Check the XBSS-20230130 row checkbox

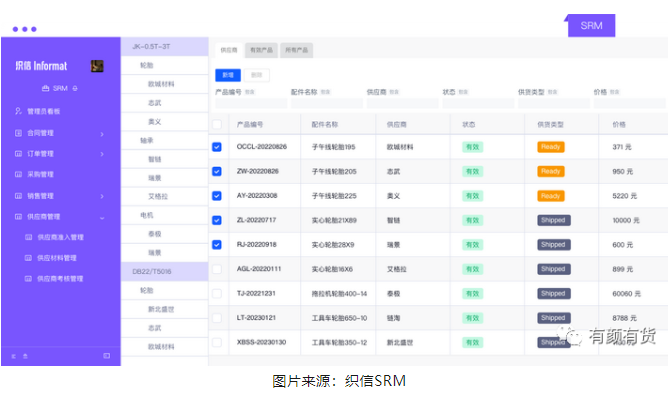click(217, 342)
